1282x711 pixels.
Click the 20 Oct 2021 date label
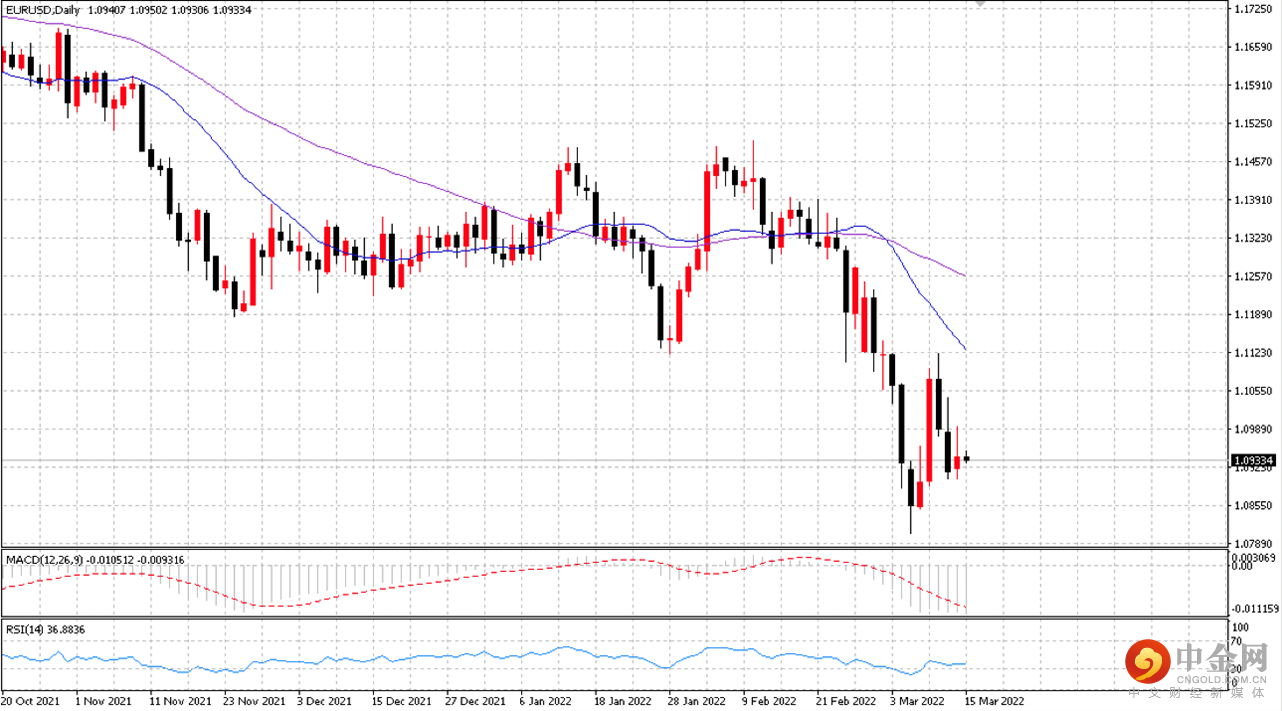(x=29, y=702)
